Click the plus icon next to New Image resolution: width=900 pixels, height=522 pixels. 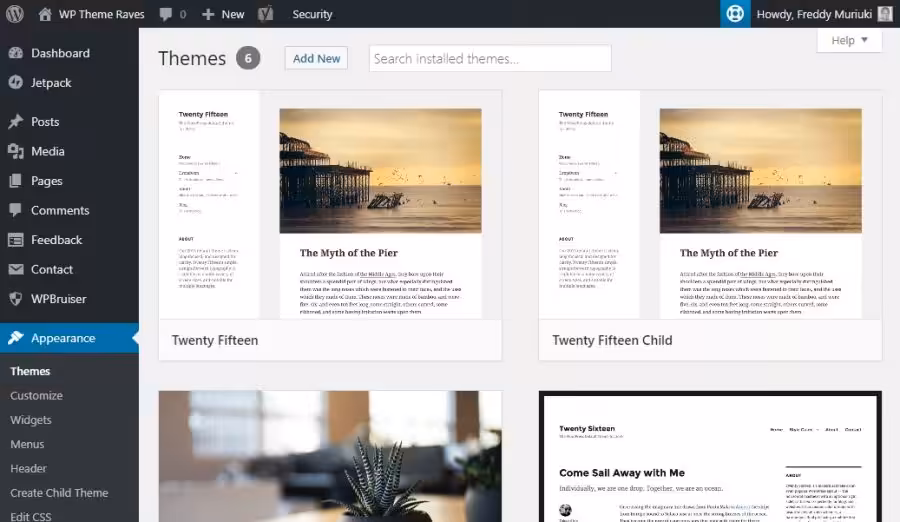click(x=208, y=14)
